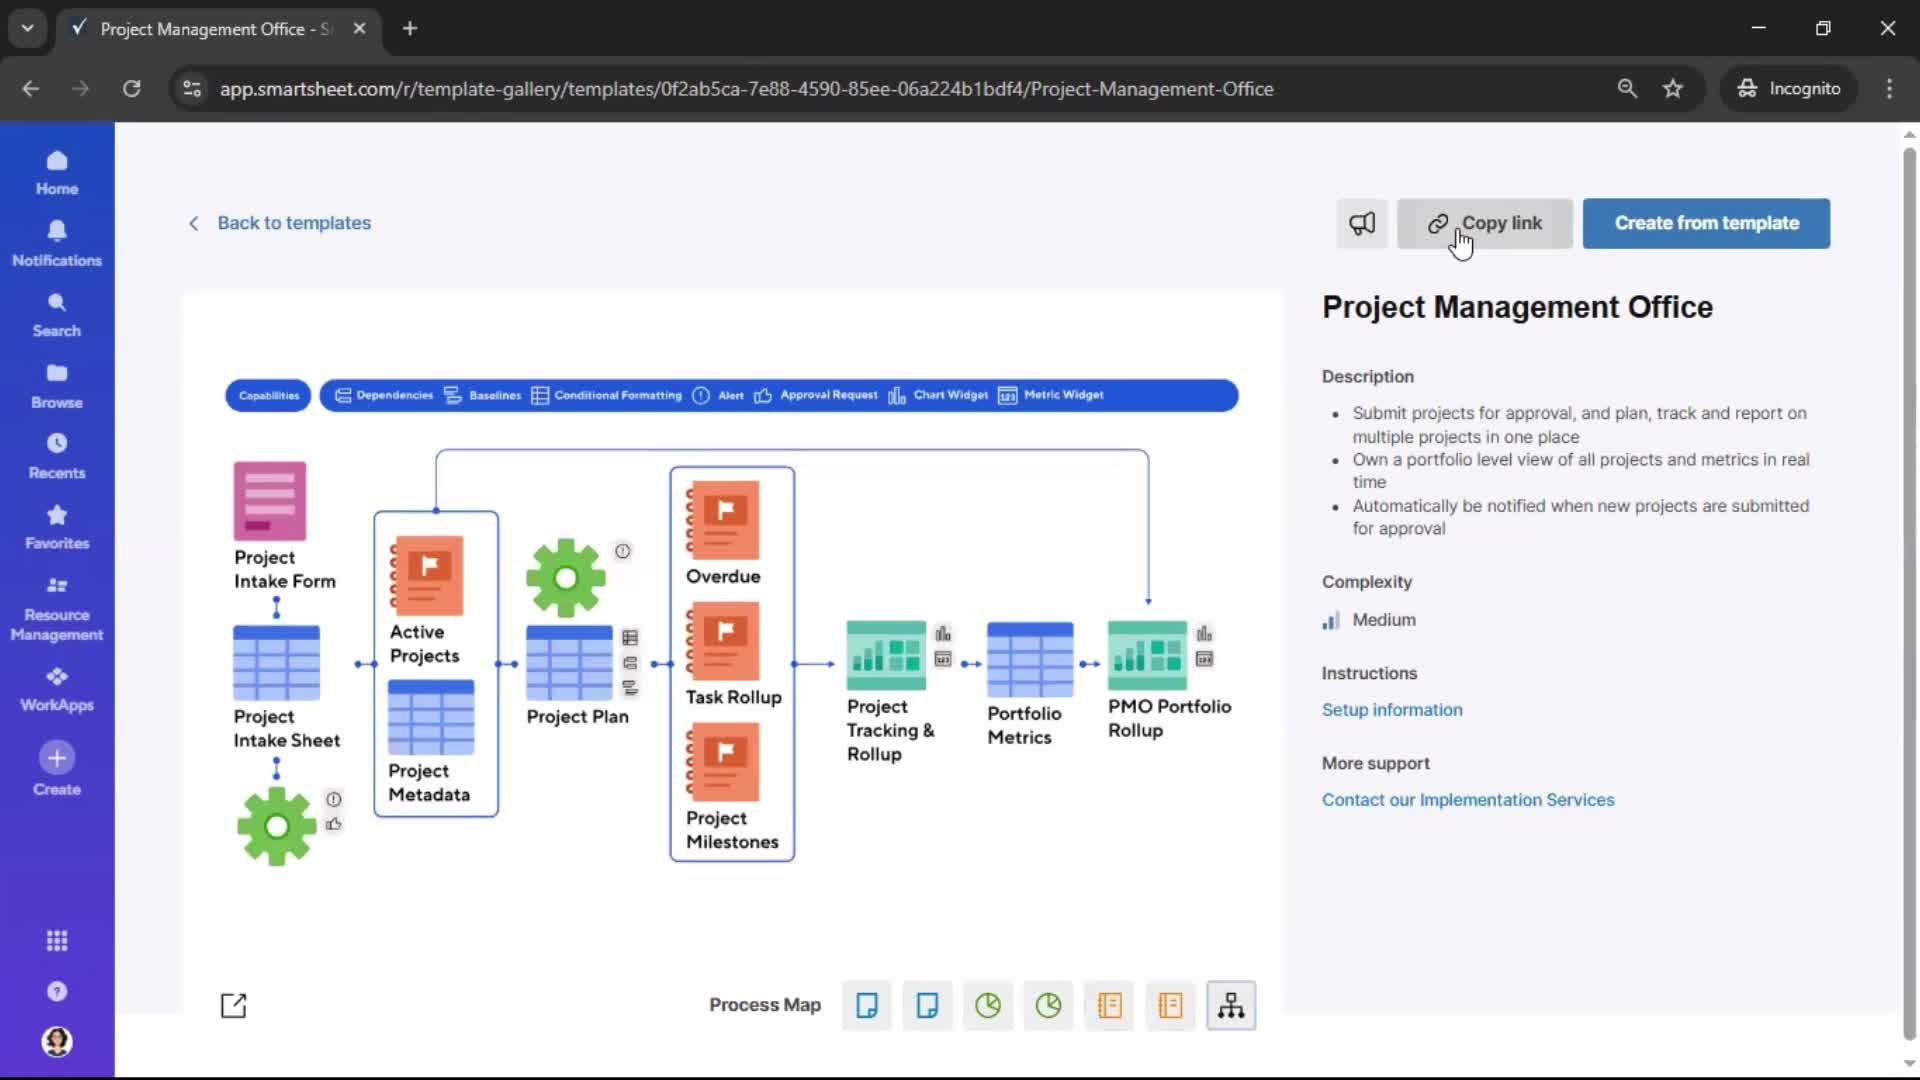Image resolution: width=1920 pixels, height=1080 pixels.
Task: Open the Home section in sidebar
Action: click(x=57, y=172)
